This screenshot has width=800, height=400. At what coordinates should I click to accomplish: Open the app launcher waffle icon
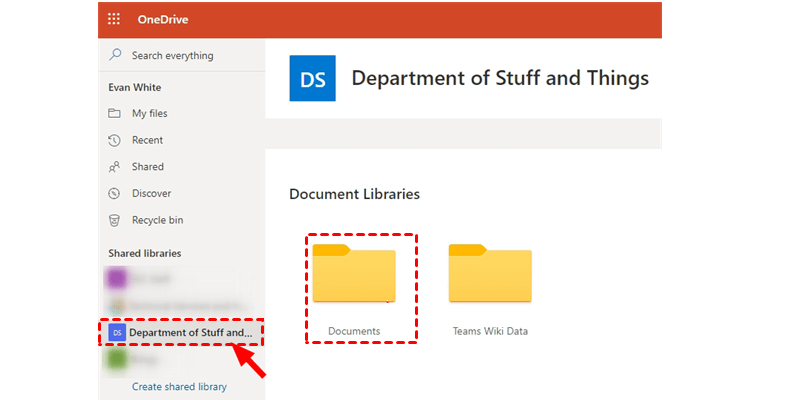114,19
